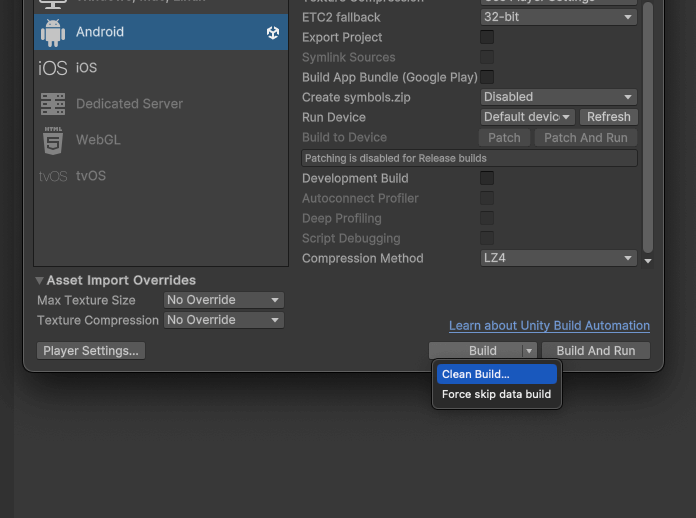Click the Unity logo beside Android
The width and height of the screenshot is (696, 518).
pyautogui.click(x=273, y=33)
